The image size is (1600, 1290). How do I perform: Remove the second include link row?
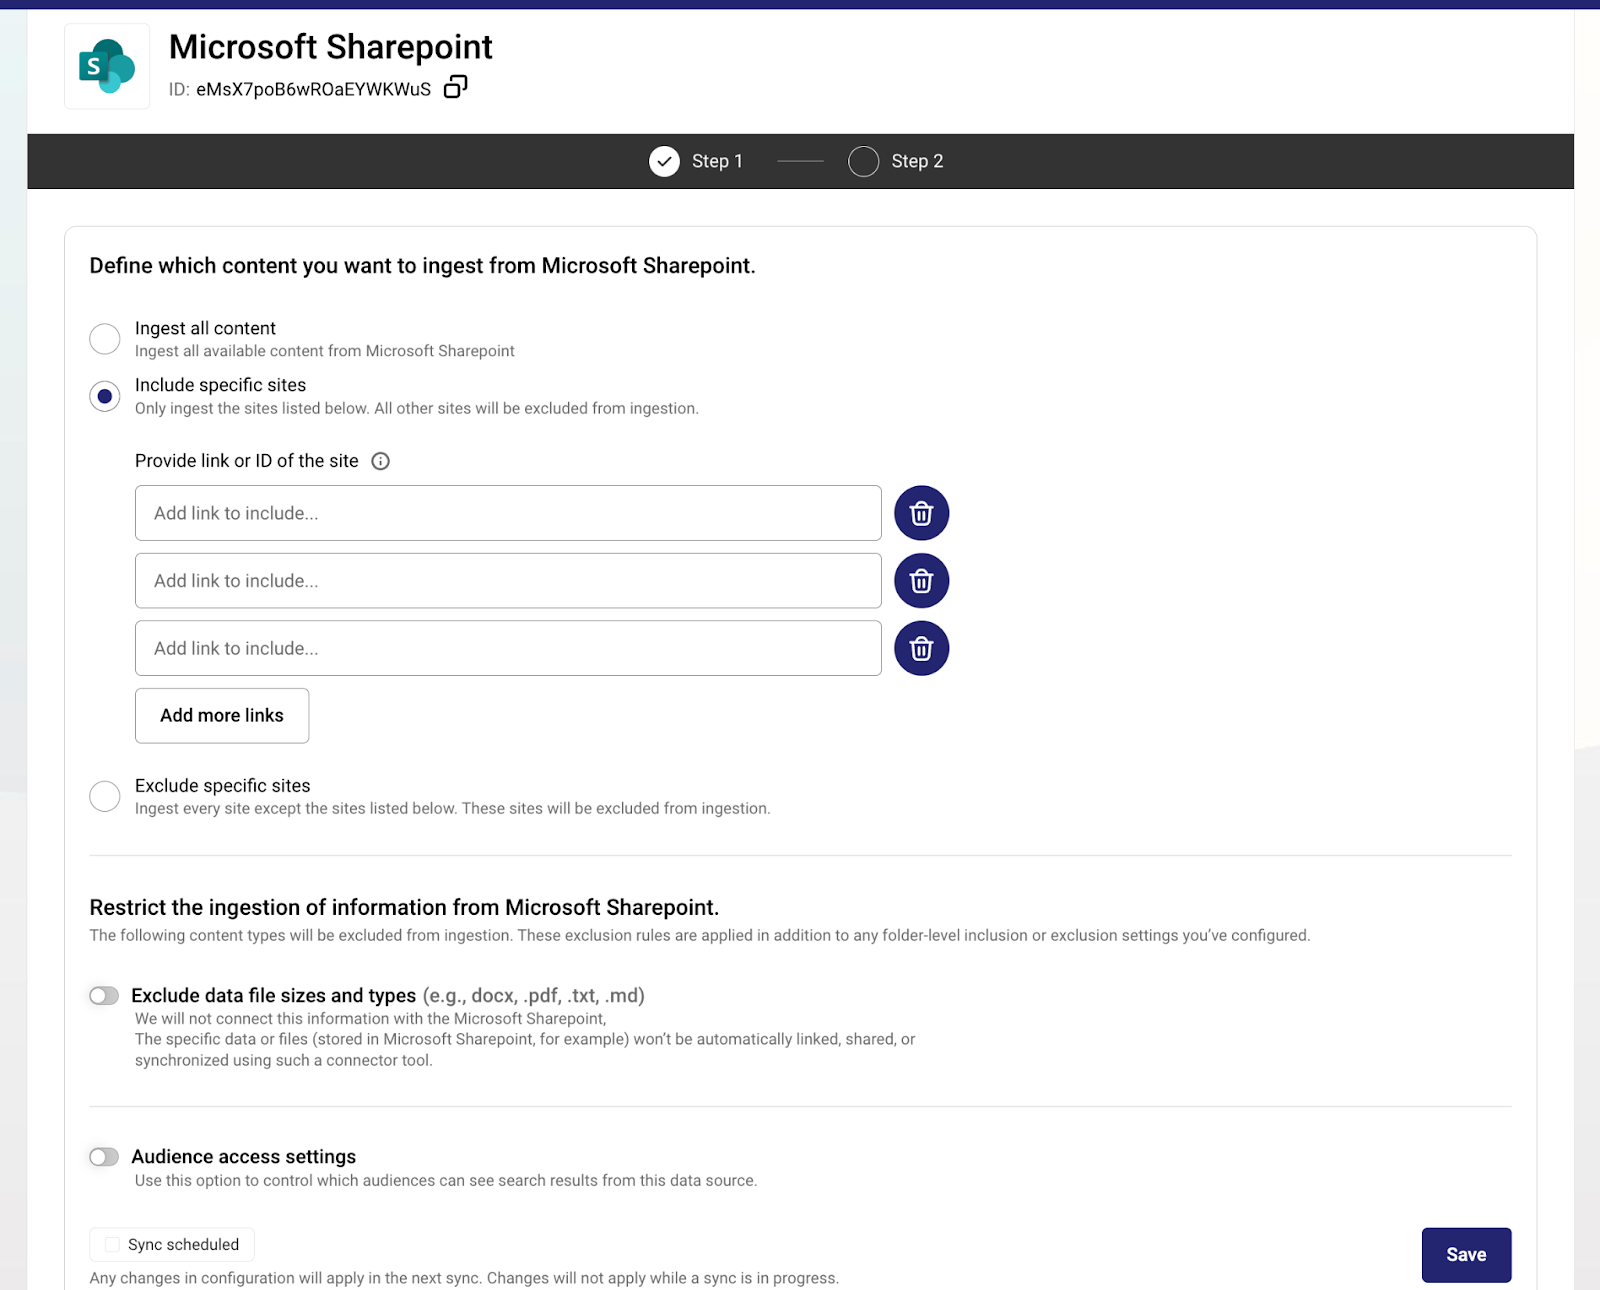(921, 581)
